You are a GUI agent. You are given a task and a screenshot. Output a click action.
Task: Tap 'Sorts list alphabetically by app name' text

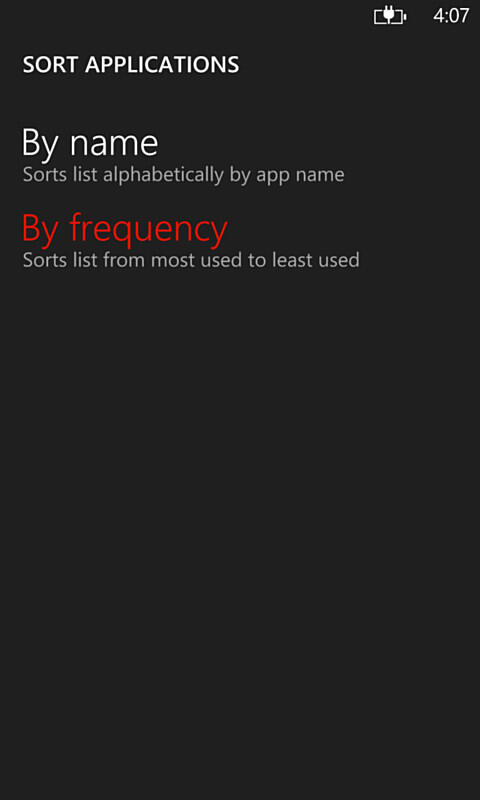(x=184, y=175)
